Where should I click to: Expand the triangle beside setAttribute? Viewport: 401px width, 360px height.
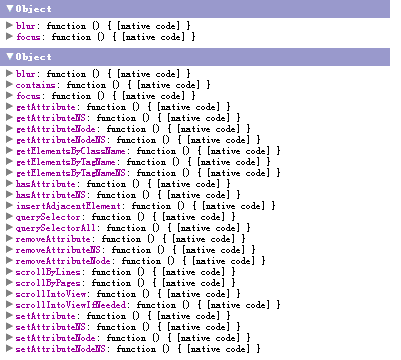pos(9,315)
